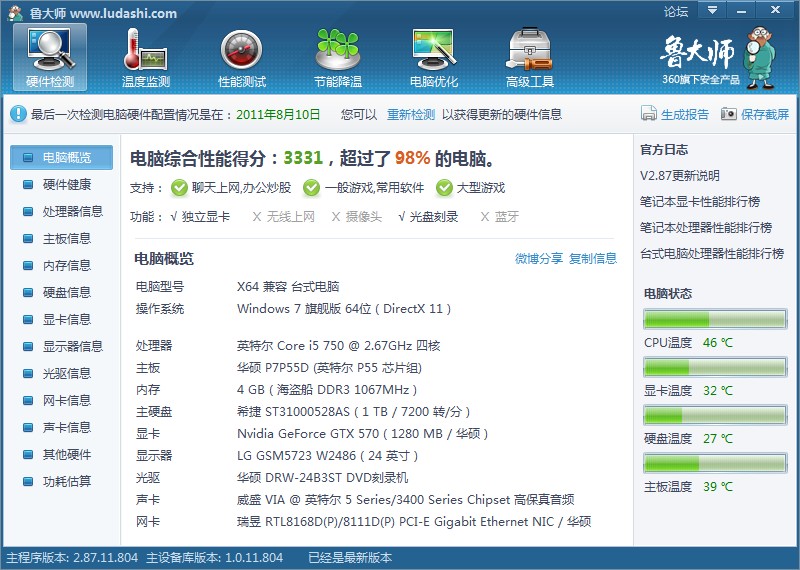800x570 pixels.
Task: Open the title bar dropdown menu arrow
Action: (712, 10)
